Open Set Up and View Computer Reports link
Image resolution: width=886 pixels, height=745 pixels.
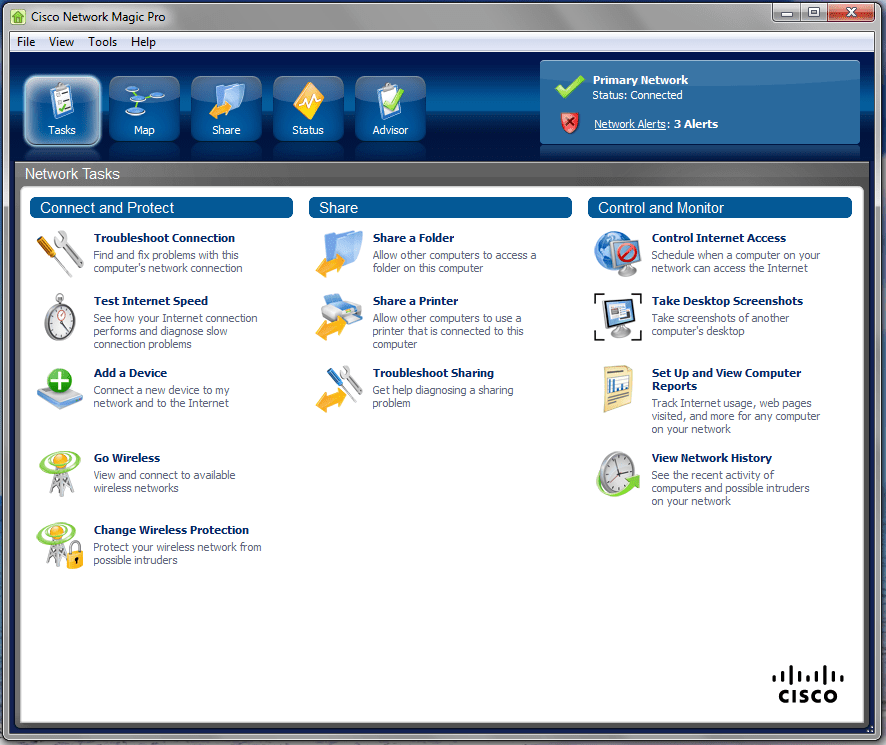726,379
